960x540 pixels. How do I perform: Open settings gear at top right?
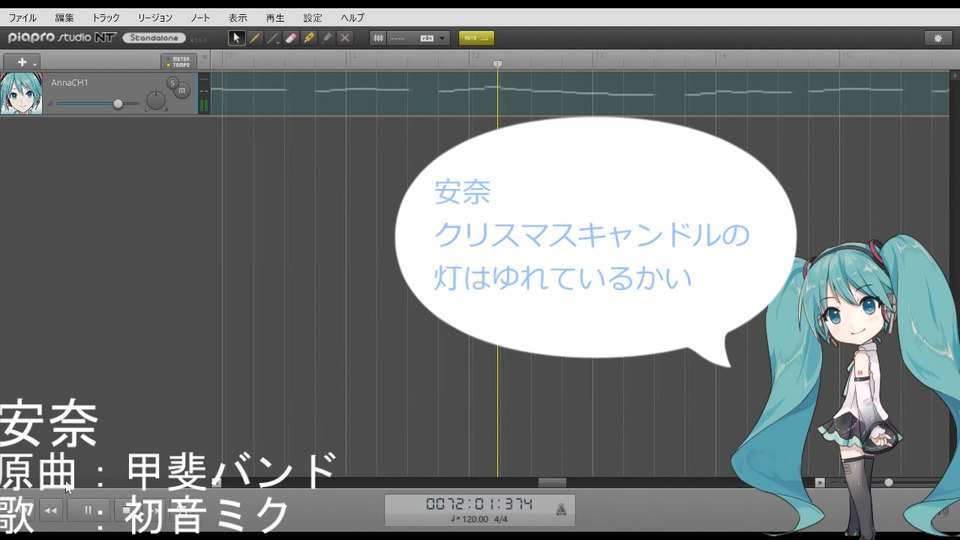tap(937, 38)
